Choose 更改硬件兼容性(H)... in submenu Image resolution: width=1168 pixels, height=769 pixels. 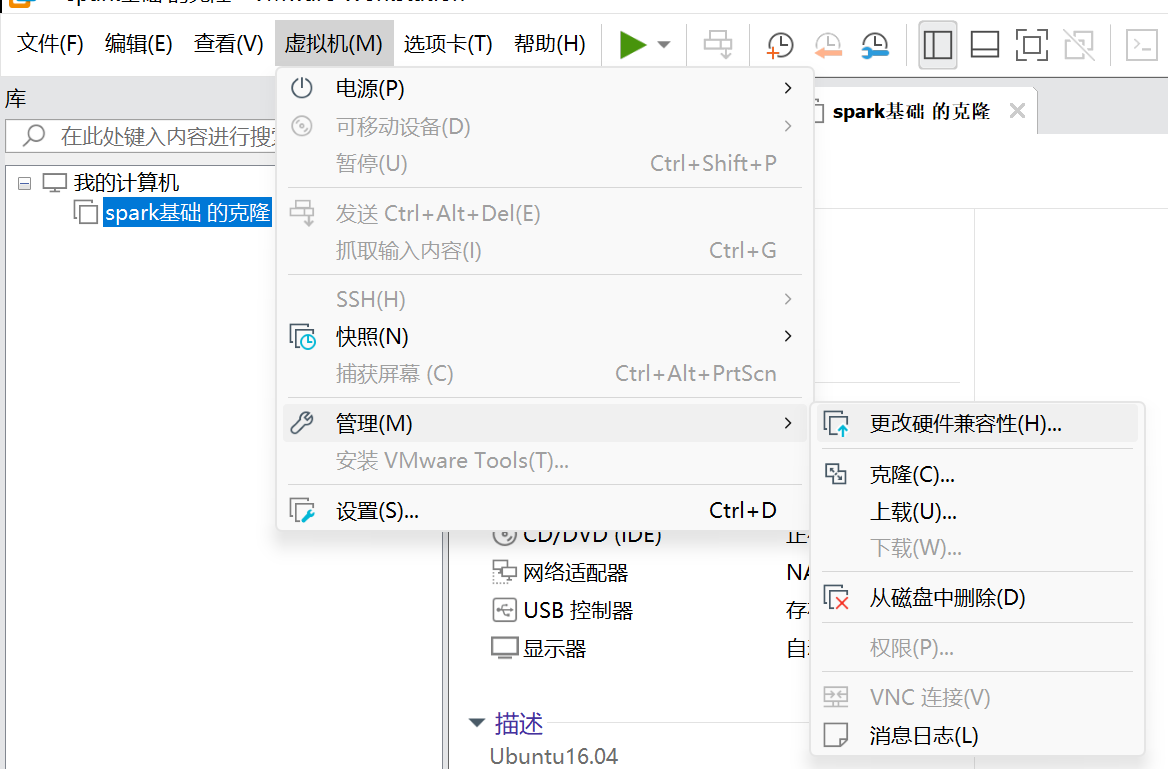coord(977,424)
